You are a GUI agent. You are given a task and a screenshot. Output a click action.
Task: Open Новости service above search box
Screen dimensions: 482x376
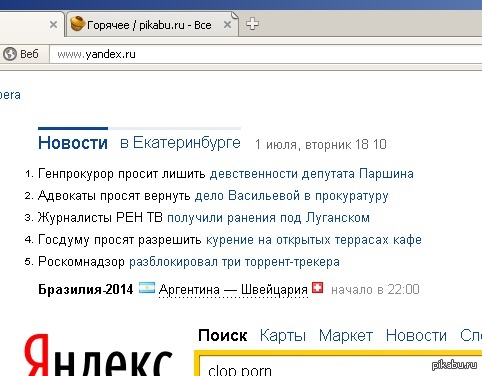point(416,335)
